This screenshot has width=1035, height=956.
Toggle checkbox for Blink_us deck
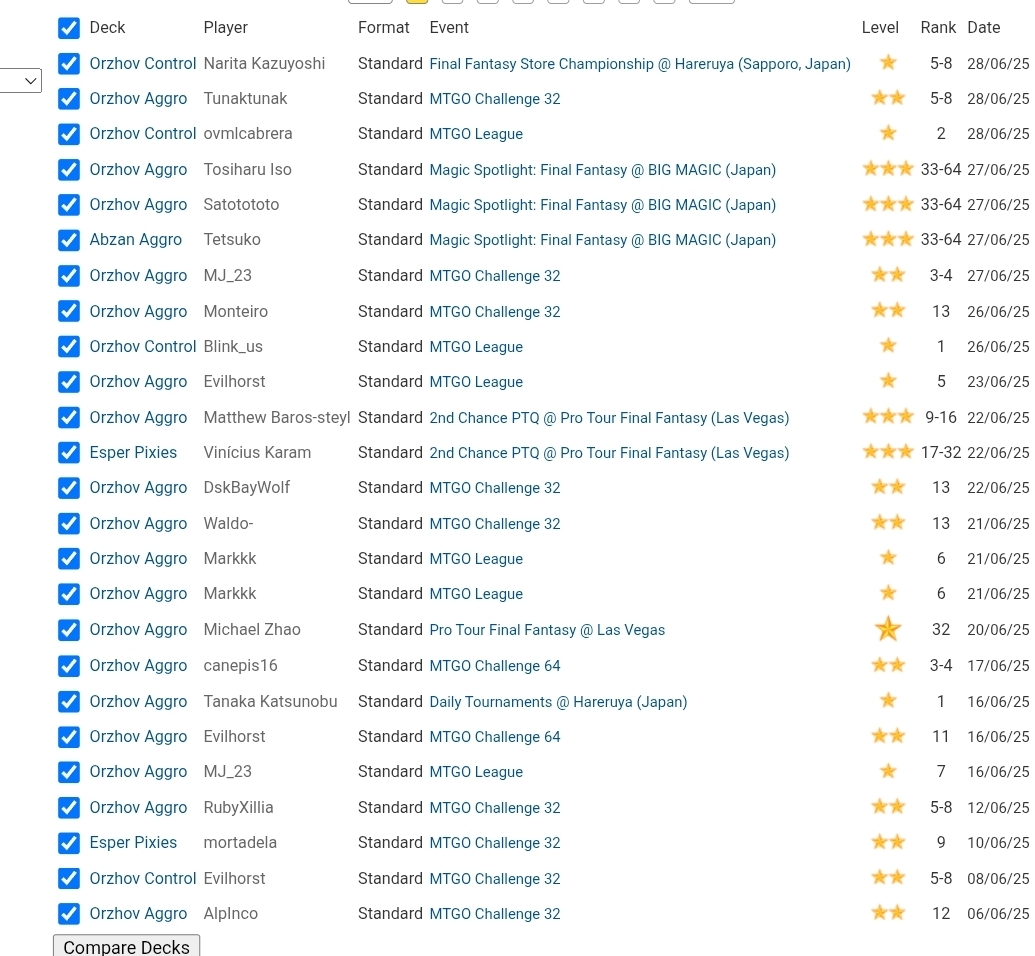pos(69,347)
